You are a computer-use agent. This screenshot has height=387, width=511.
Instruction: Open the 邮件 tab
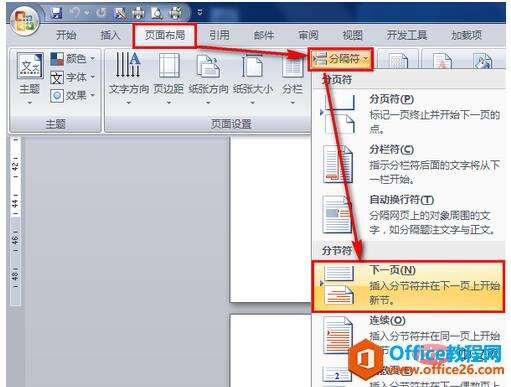264,35
